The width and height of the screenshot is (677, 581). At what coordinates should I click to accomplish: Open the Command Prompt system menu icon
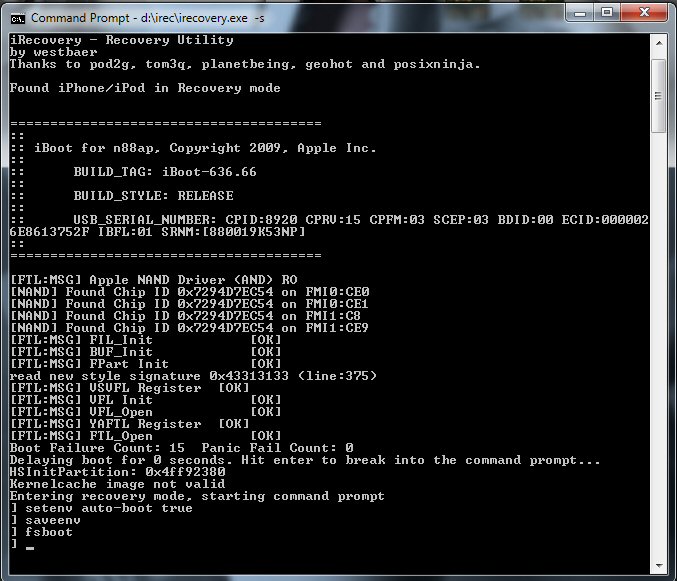[x=18, y=19]
